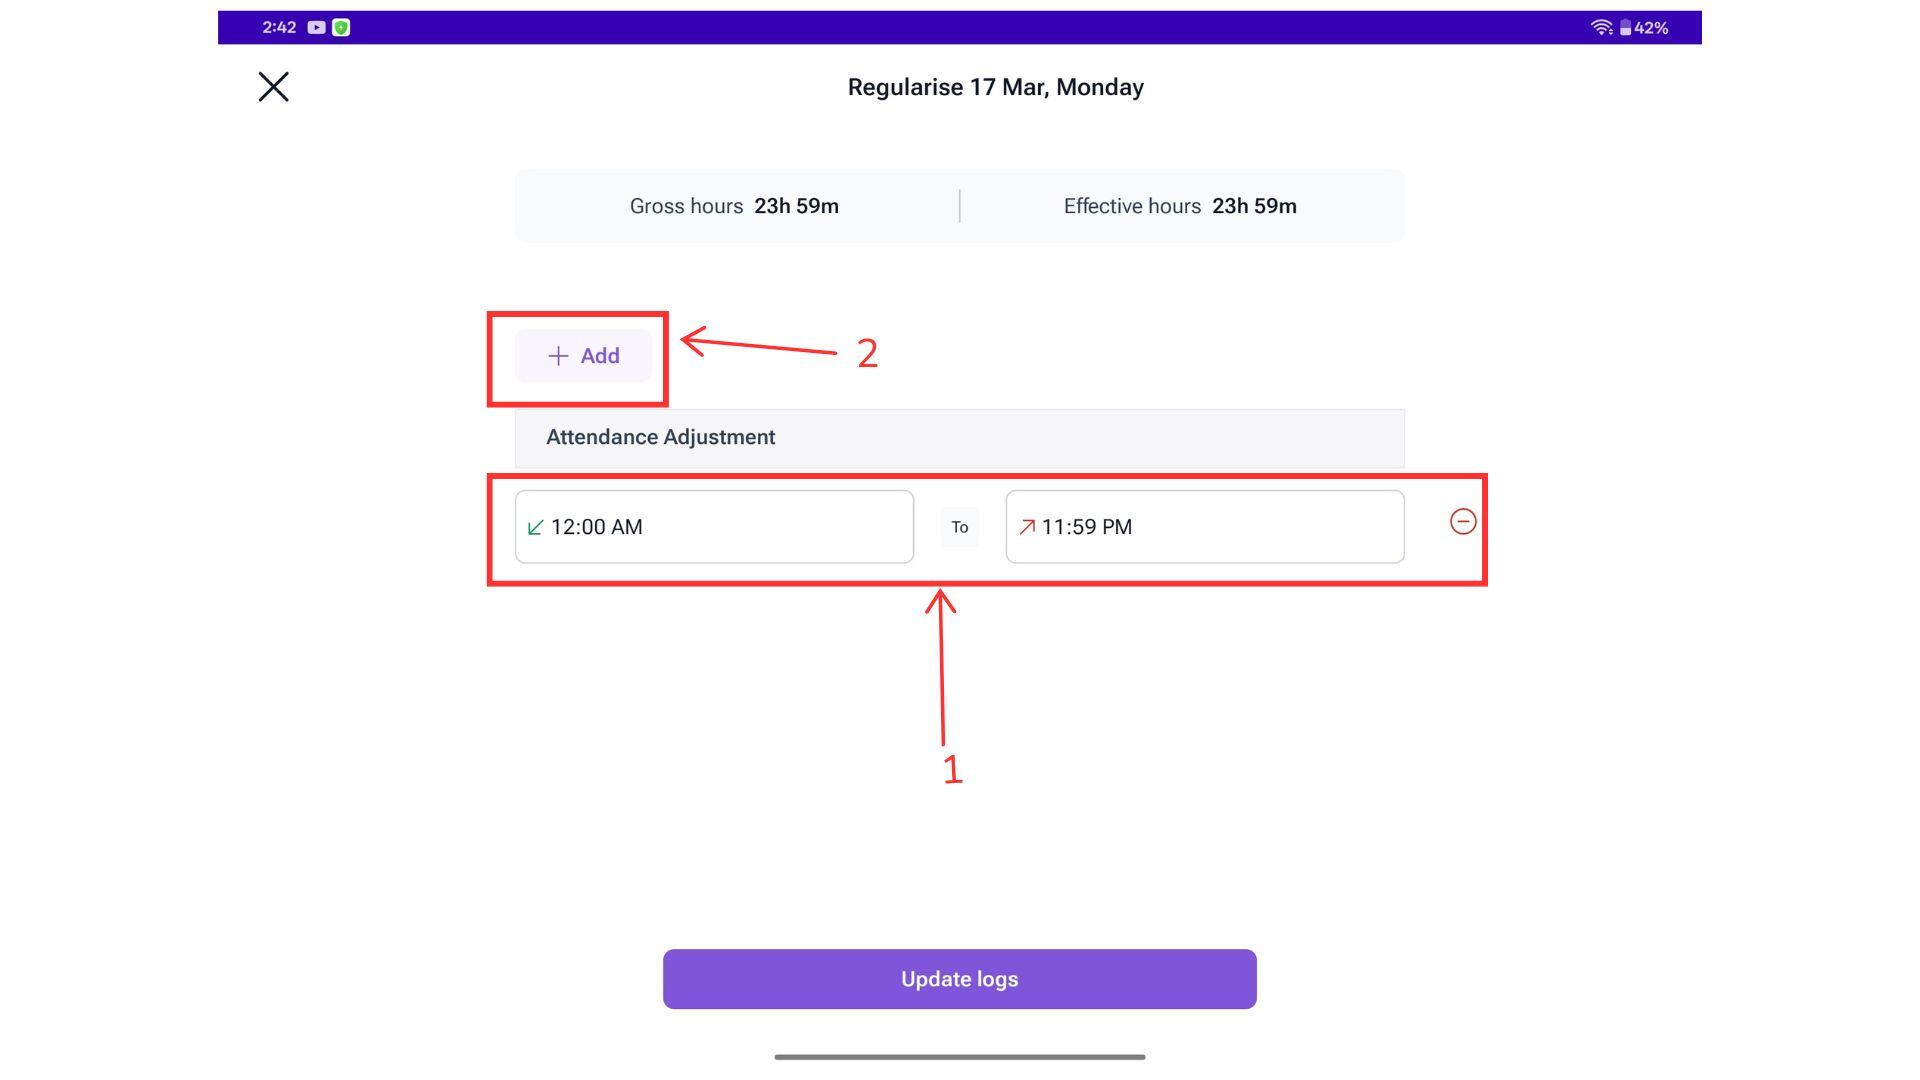Click the red check-out arrow icon

[1027, 527]
